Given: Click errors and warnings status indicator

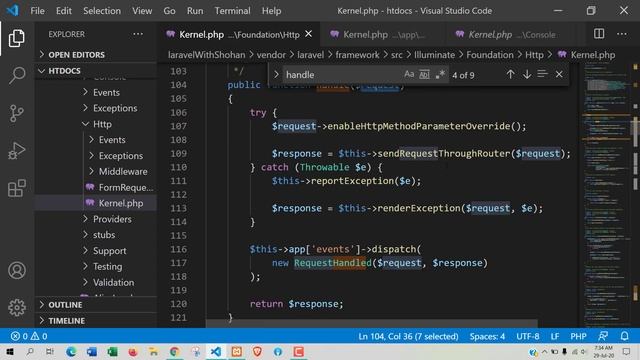Looking at the screenshot, I should (29, 336).
